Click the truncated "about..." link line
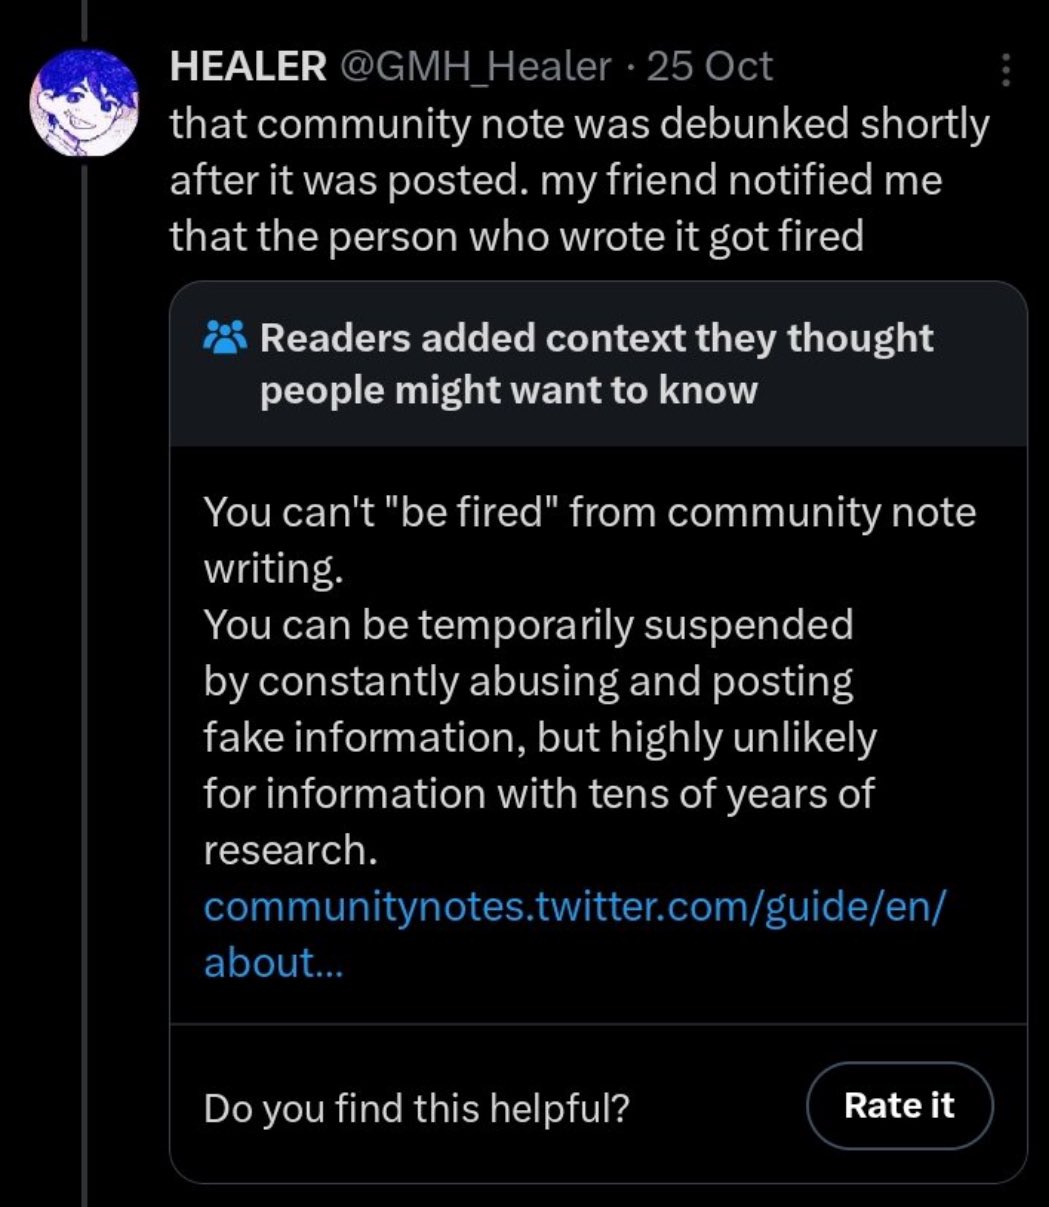This screenshot has width=1049, height=1207. pos(273,963)
